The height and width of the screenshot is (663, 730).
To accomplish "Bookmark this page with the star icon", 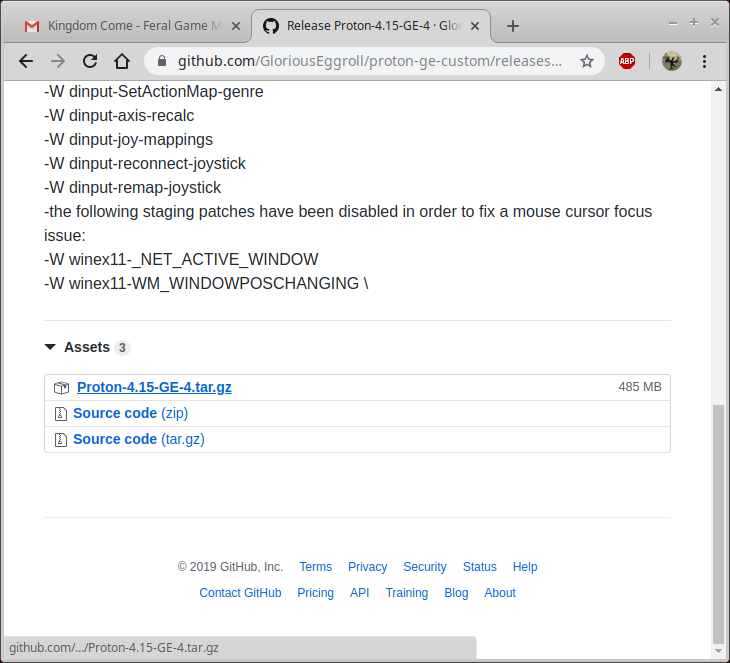I will pos(587,61).
